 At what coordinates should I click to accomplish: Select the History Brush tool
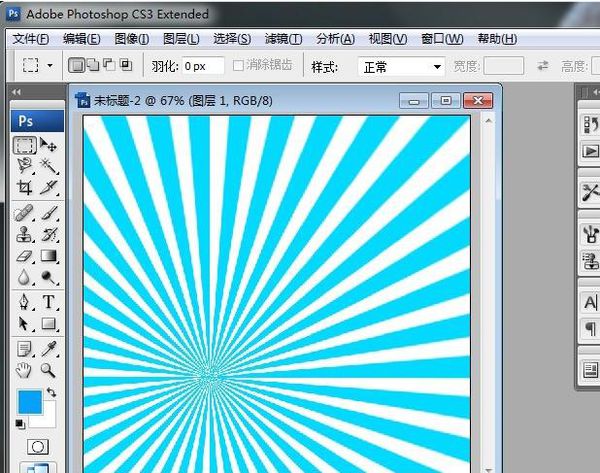[x=49, y=234]
